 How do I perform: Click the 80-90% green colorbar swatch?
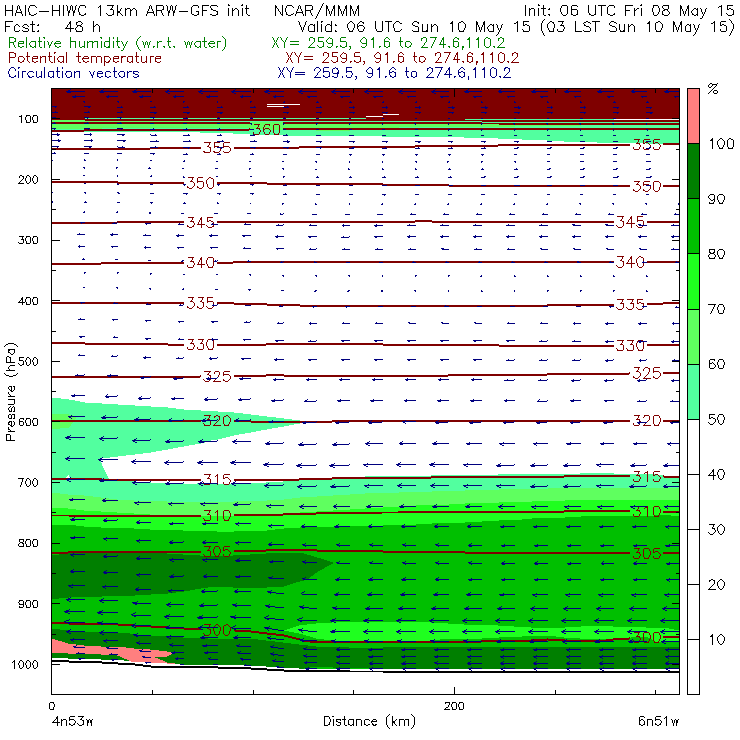pyautogui.click(x=693, y=226)
